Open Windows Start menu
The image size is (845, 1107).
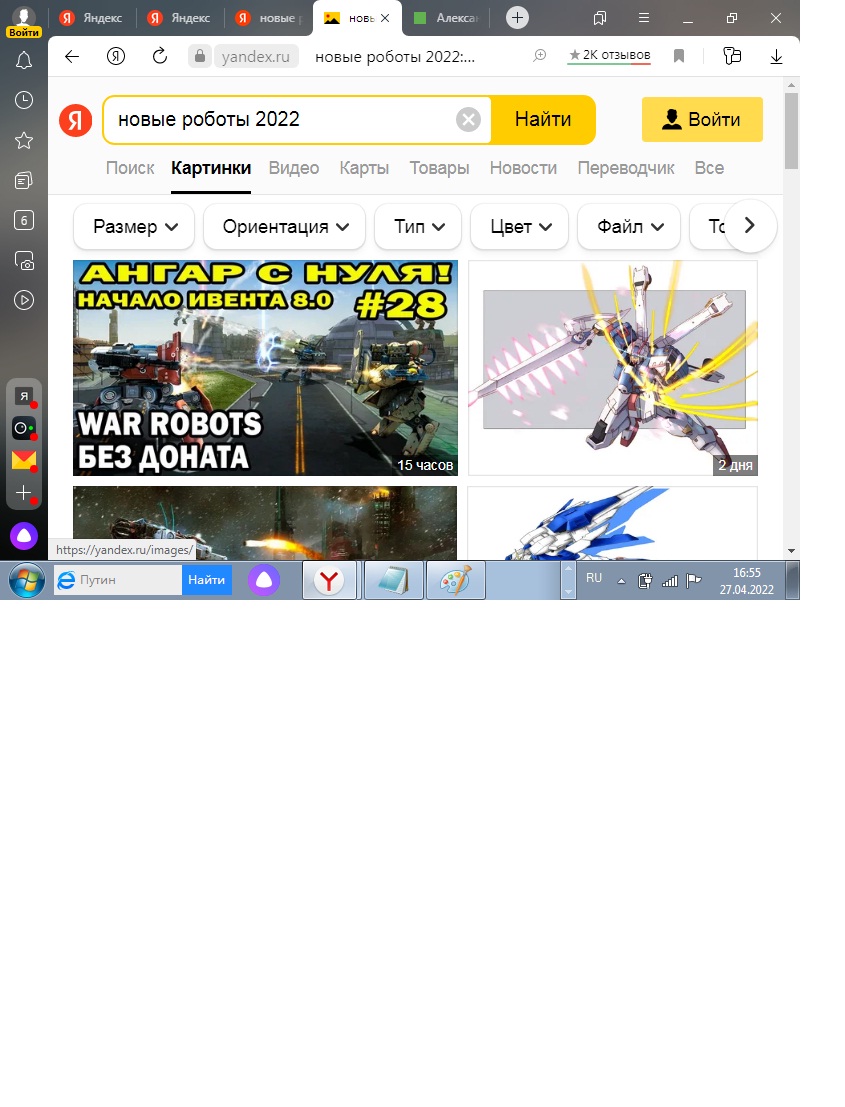[x=27, y=580]
